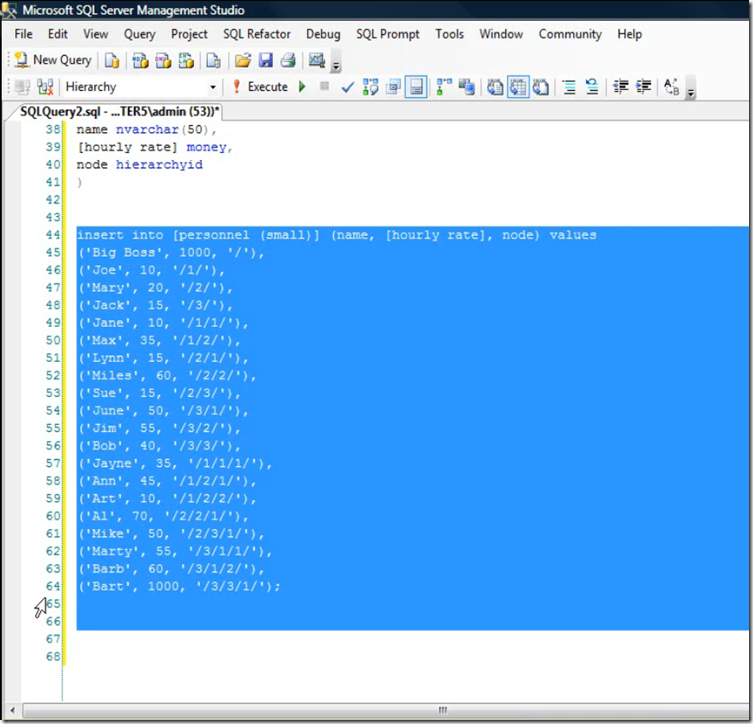Open the Community menu
Image resolution: width=753 pixels, height=724 pixels.
tap(570, 34)
